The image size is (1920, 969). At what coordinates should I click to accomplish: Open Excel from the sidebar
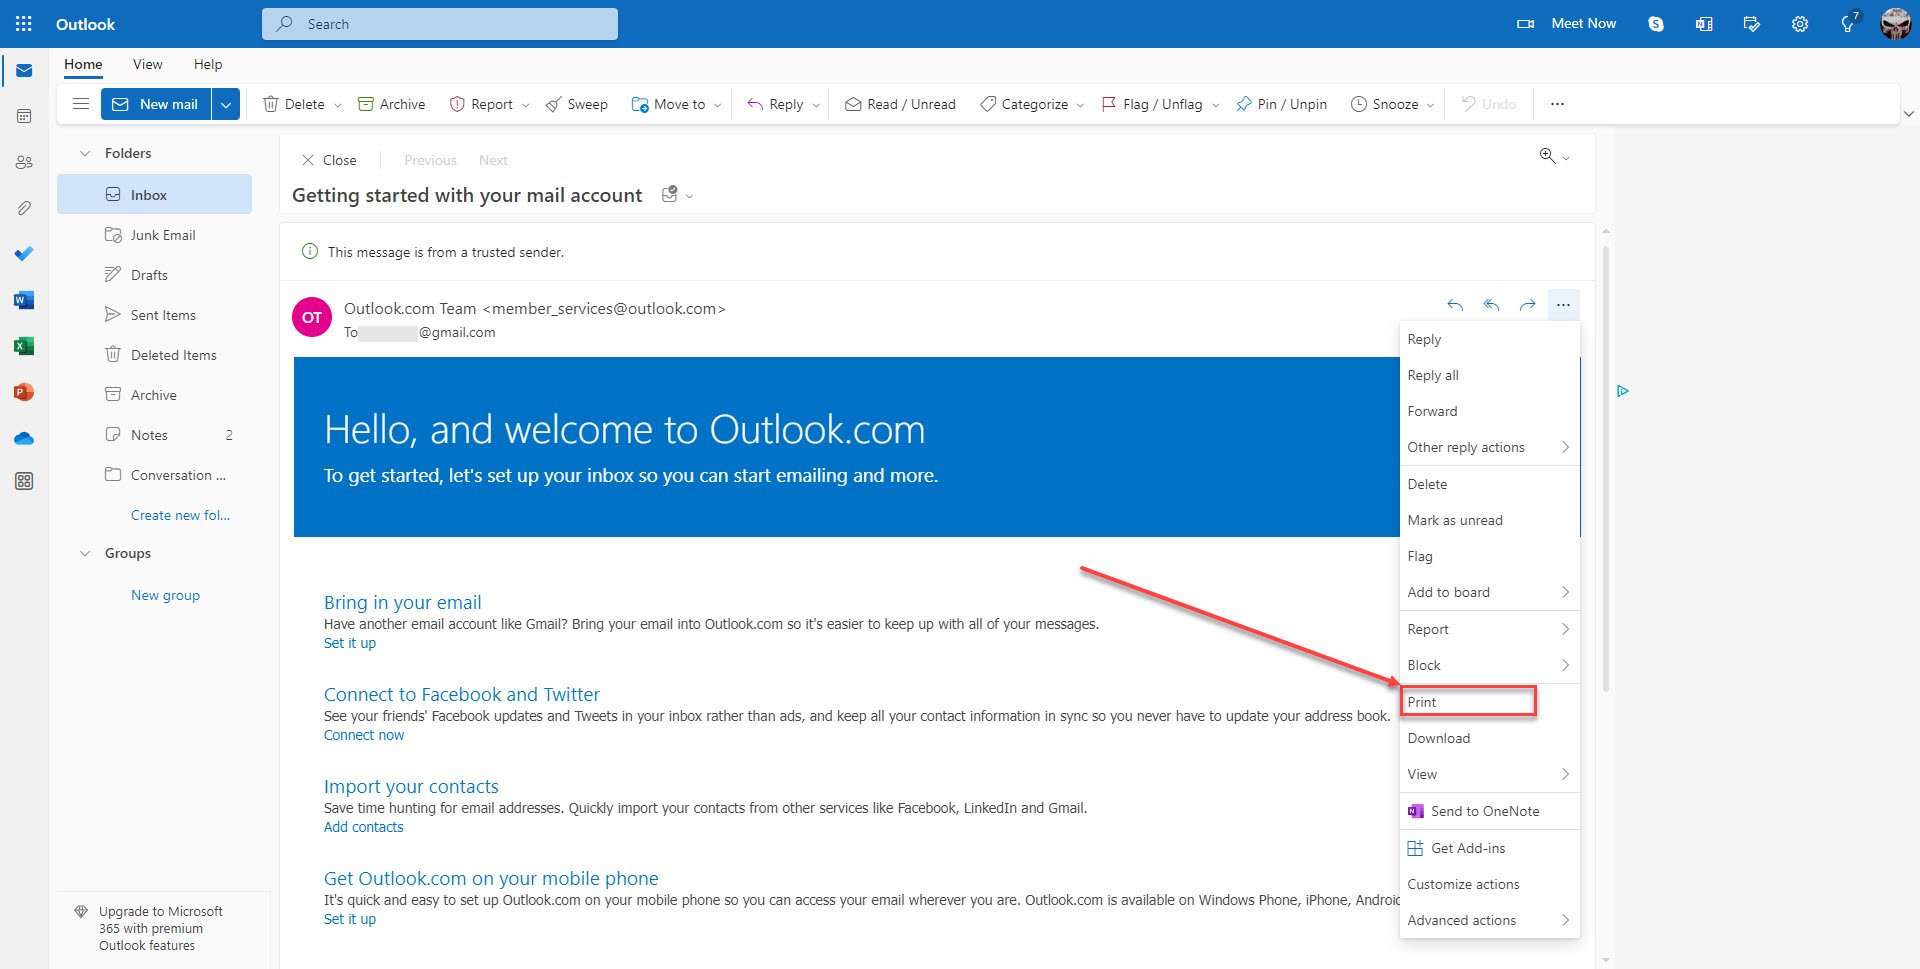tap(24, 345)
